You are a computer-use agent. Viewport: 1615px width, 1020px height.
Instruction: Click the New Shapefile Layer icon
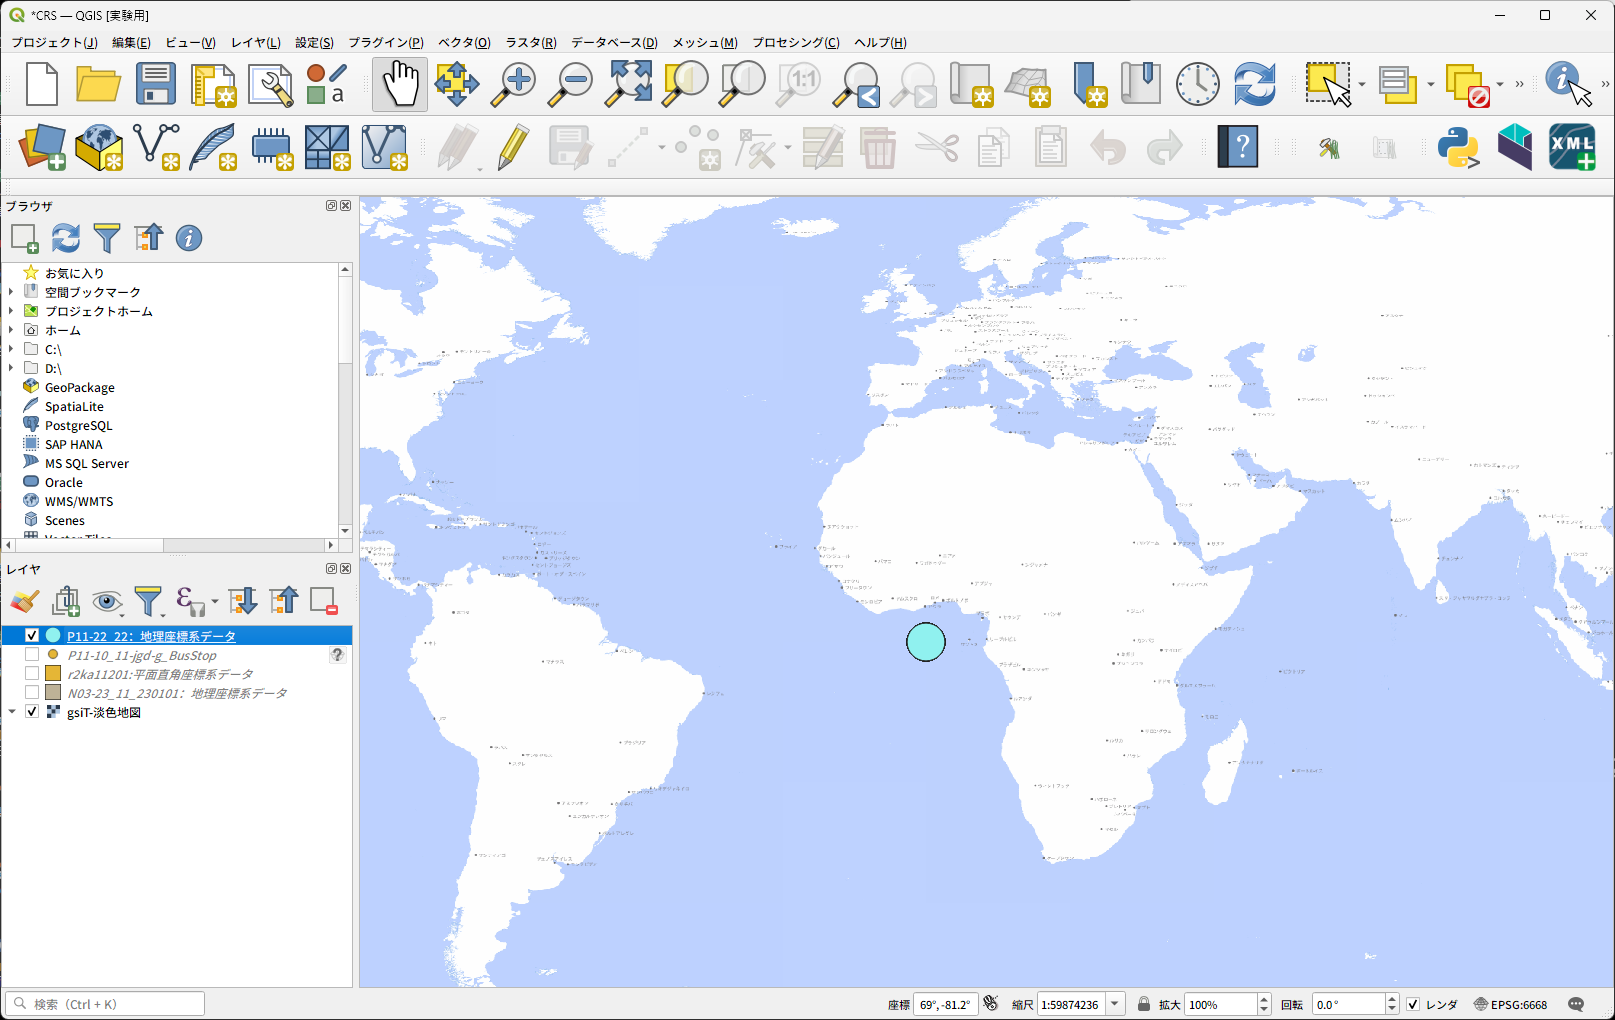156,148
